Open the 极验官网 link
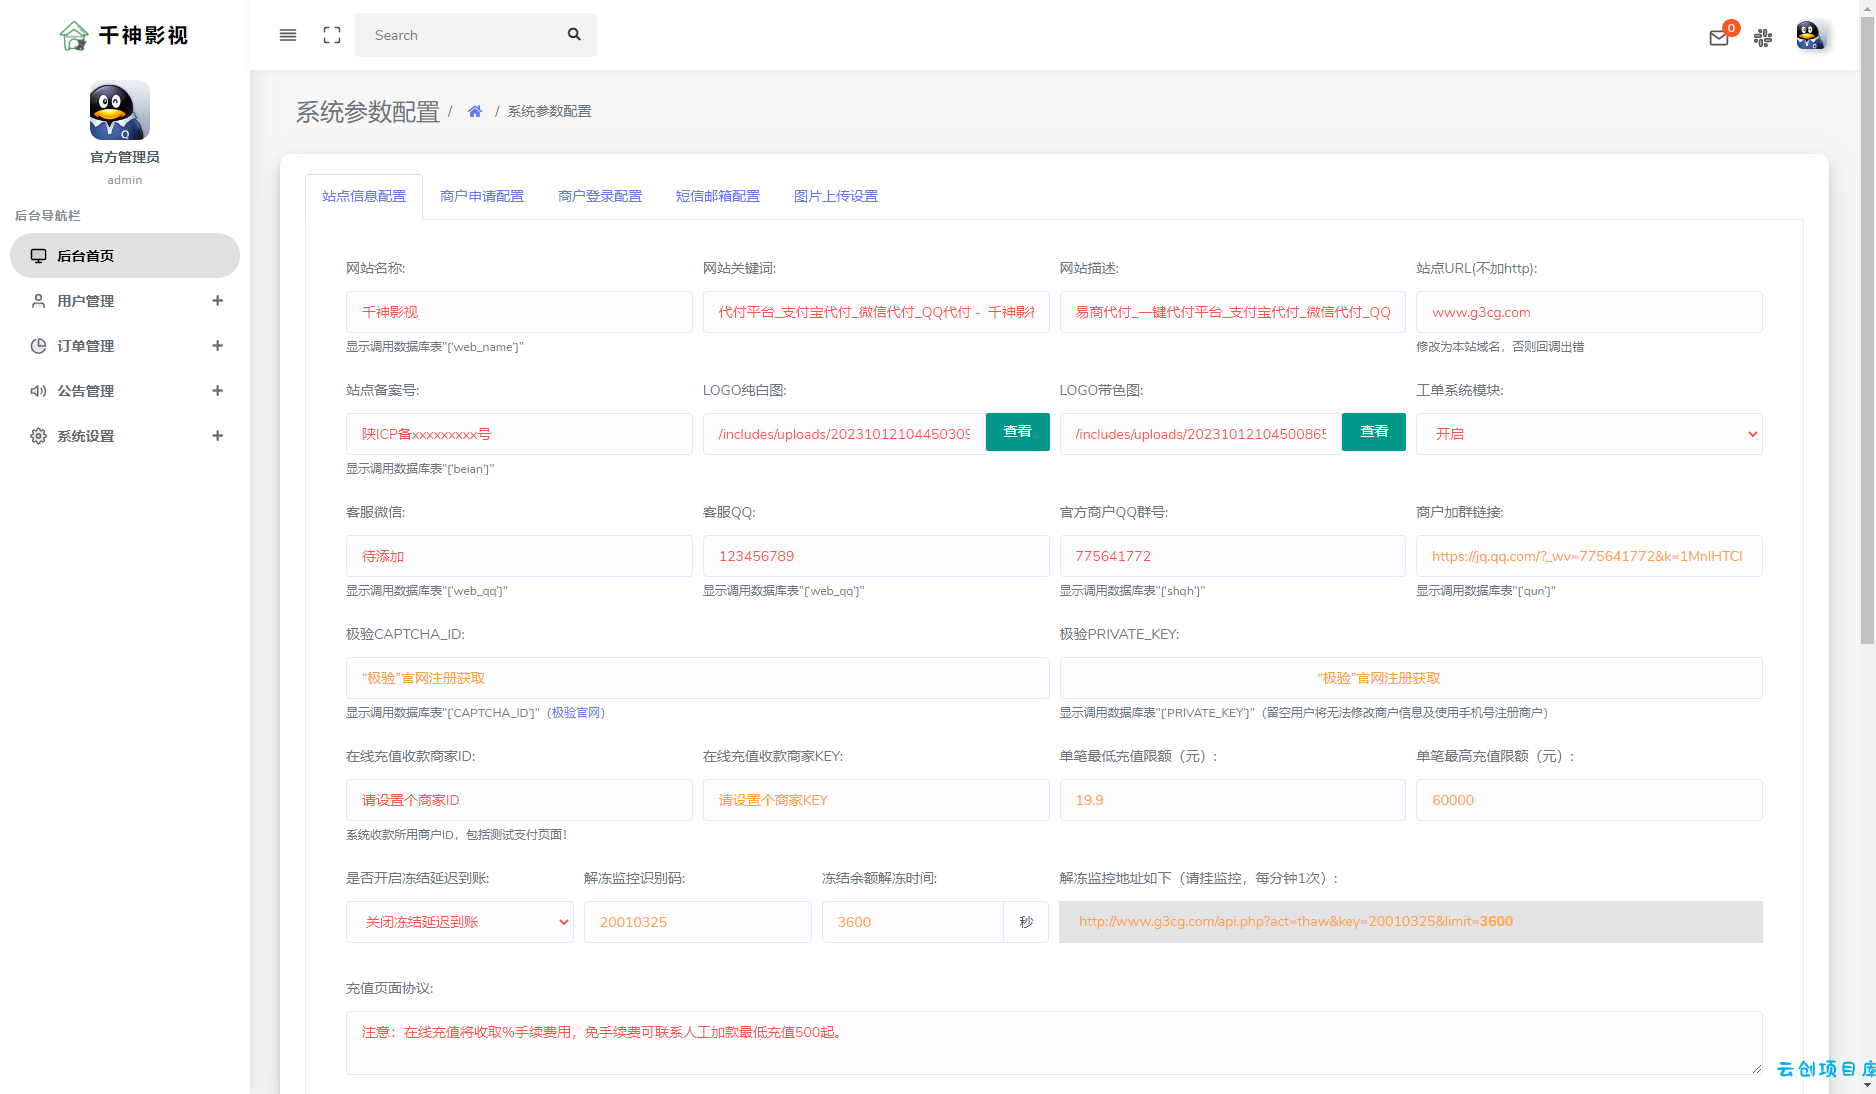1876x1094 pixels. click(576, 713)
